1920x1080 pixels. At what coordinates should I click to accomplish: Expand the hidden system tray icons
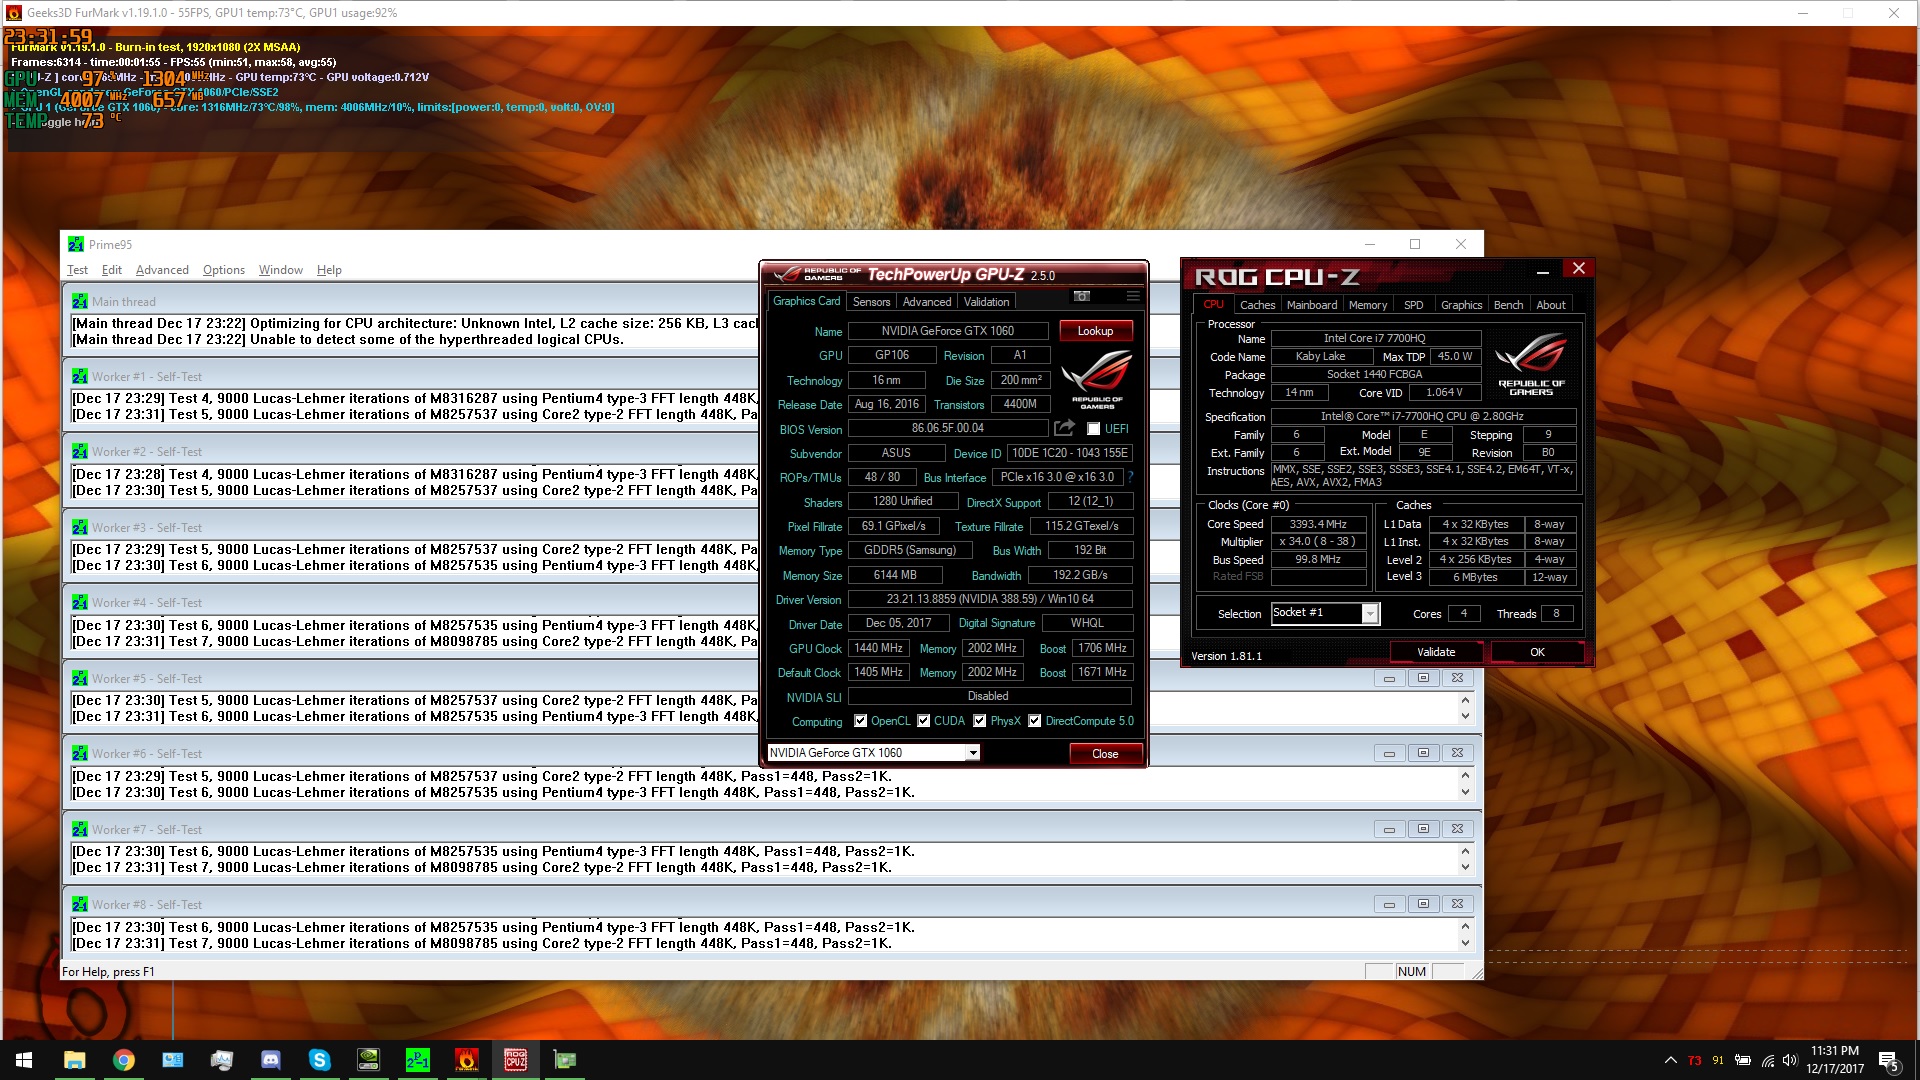[x=1670, y=1060]
